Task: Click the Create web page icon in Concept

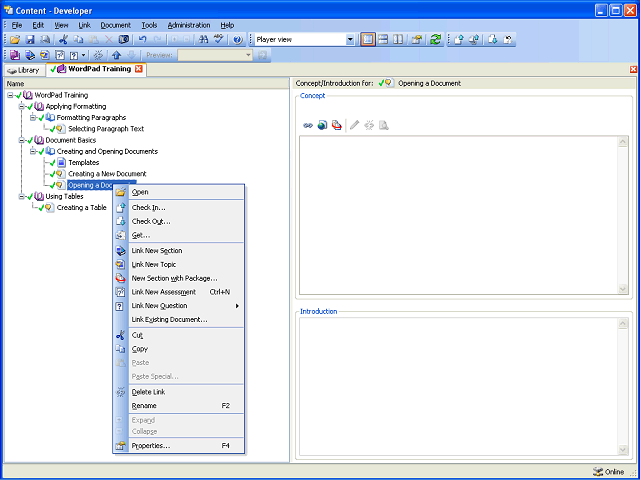Action: (x=322, y=125)
